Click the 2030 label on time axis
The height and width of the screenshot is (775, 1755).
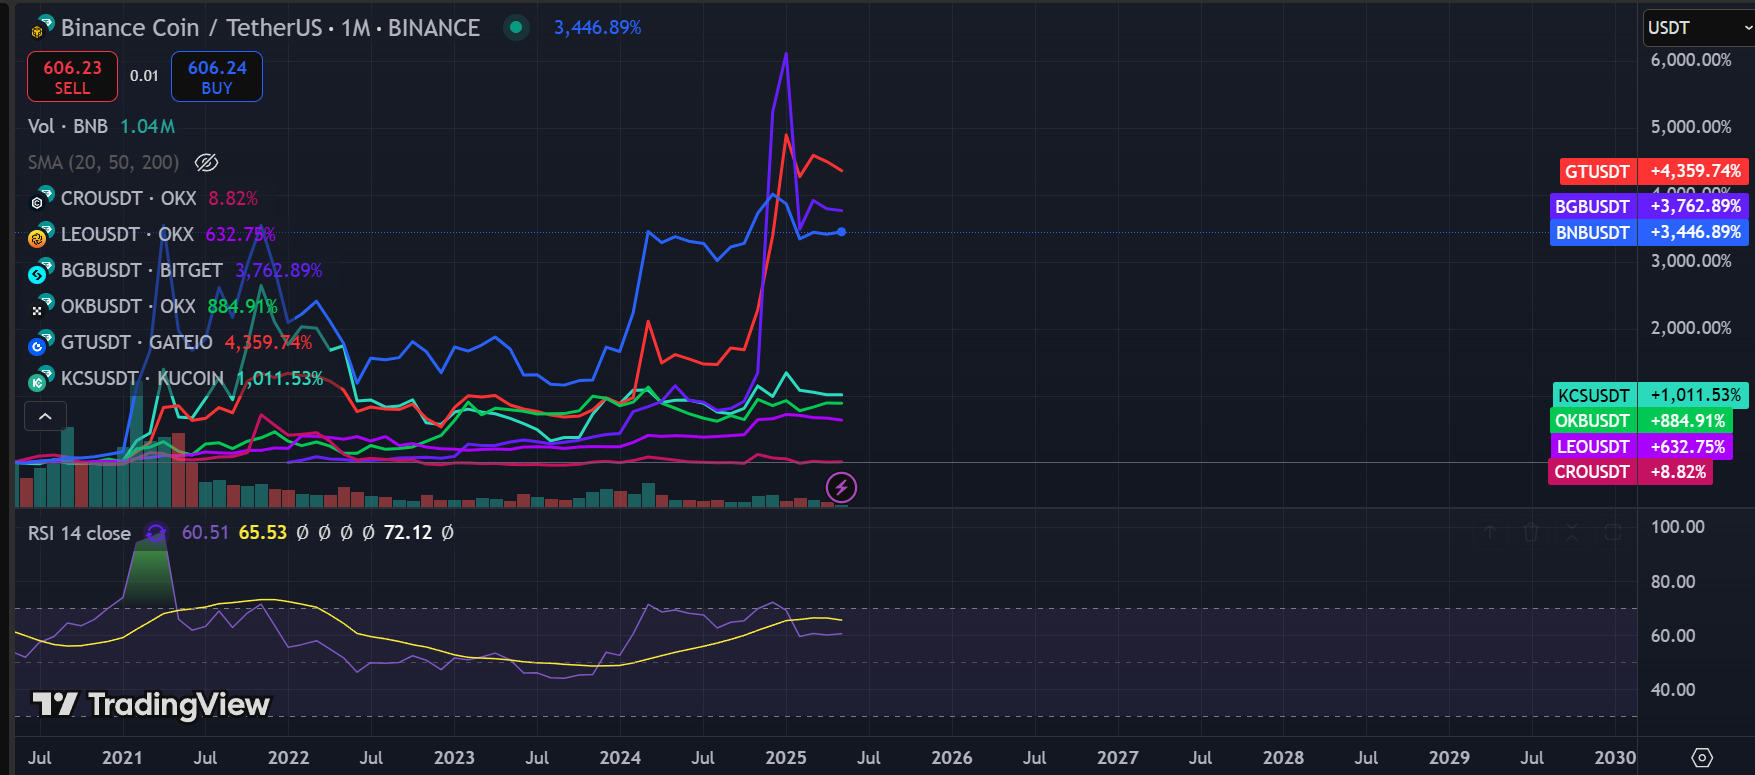pyautogui.click(x=1615, y=758)
